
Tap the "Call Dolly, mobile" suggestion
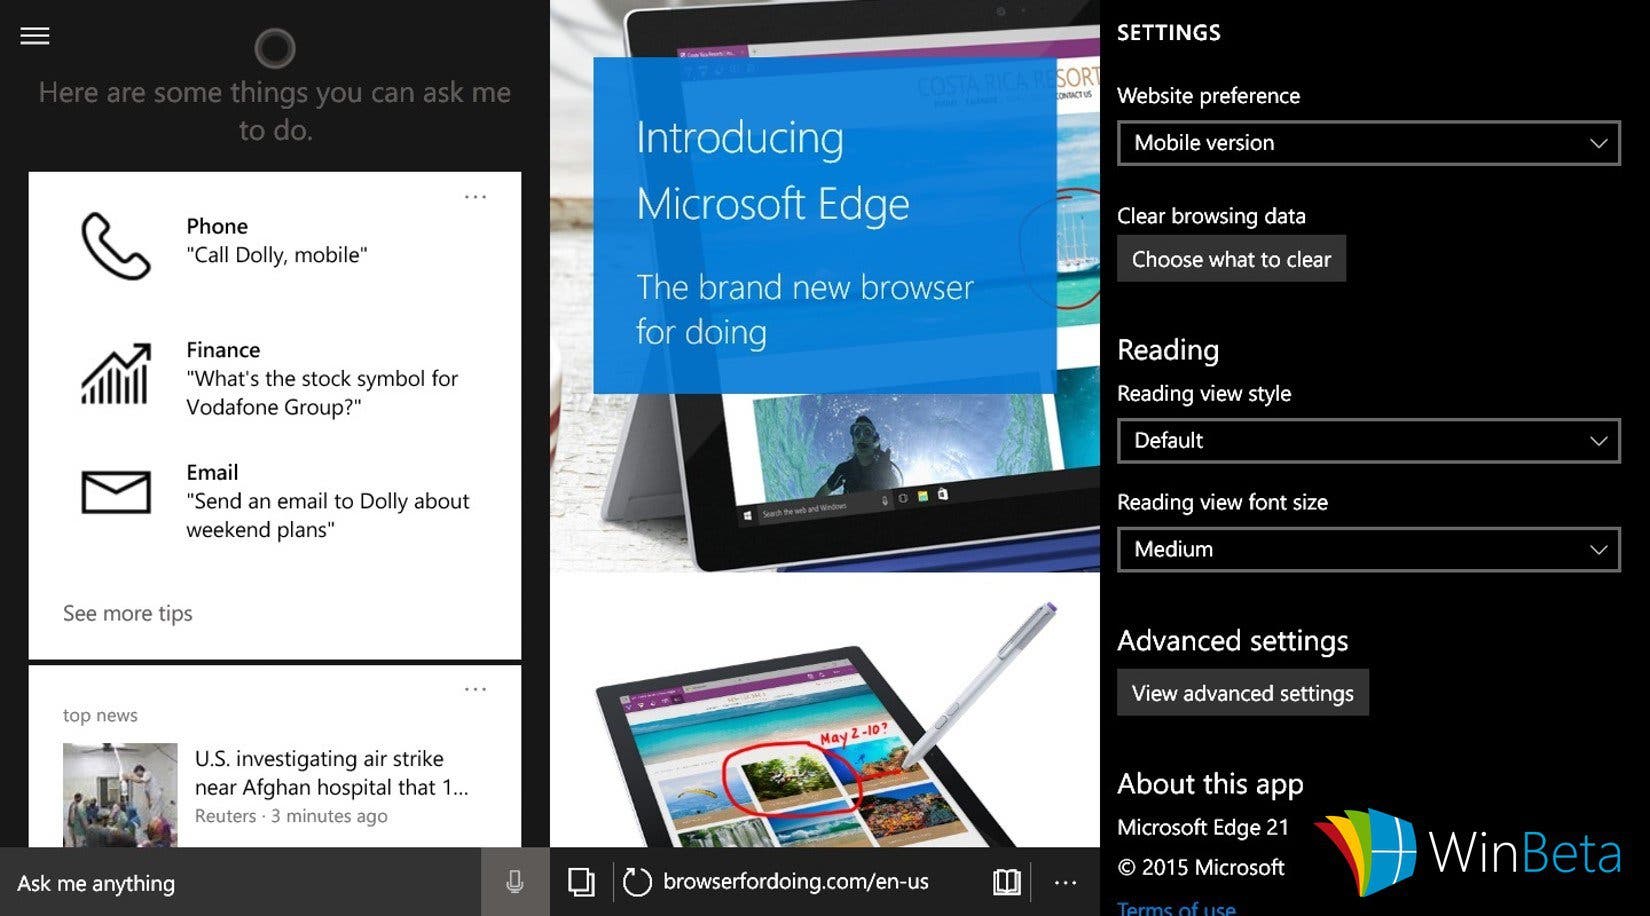277,255
